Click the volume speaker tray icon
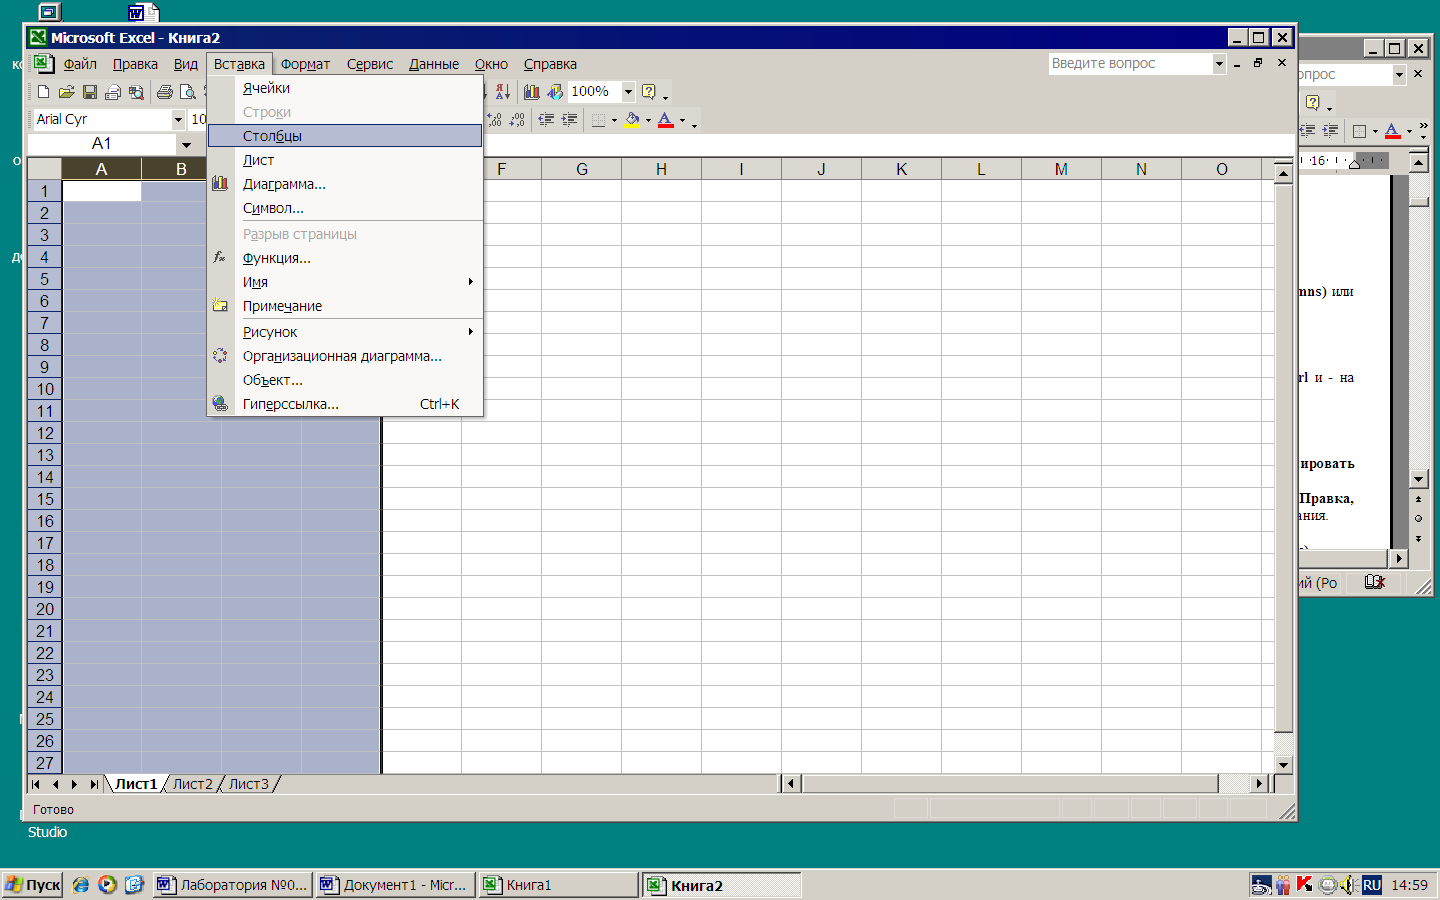 (1347, 884)
